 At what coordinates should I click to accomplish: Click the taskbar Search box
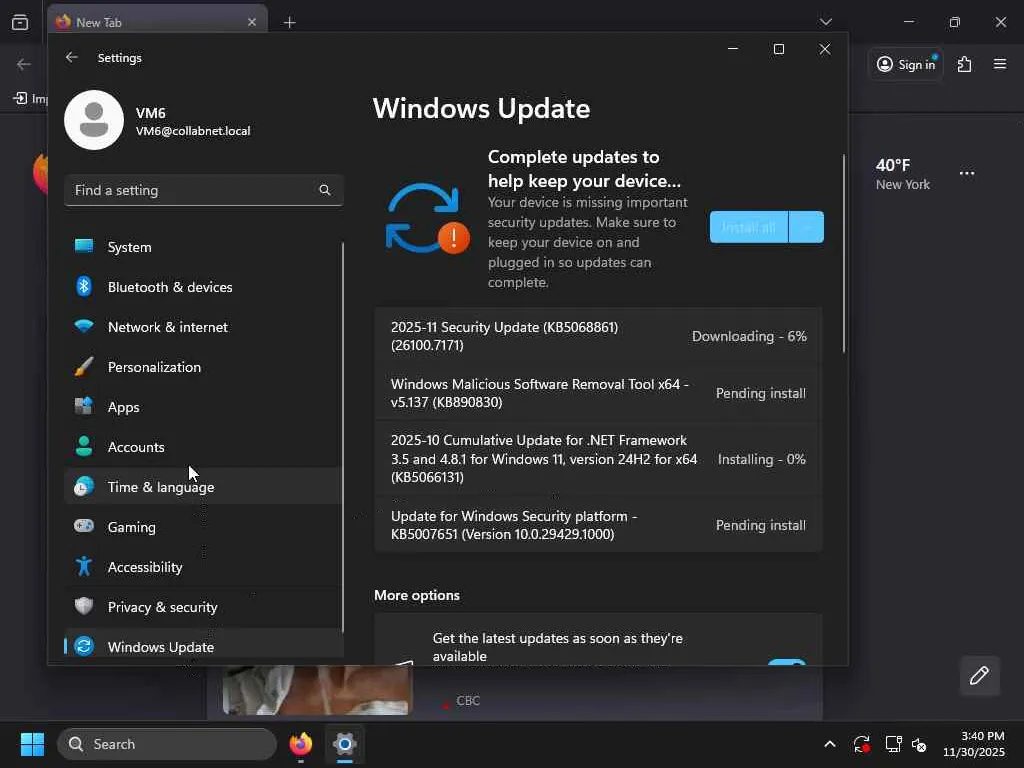(x=167, y=744)
